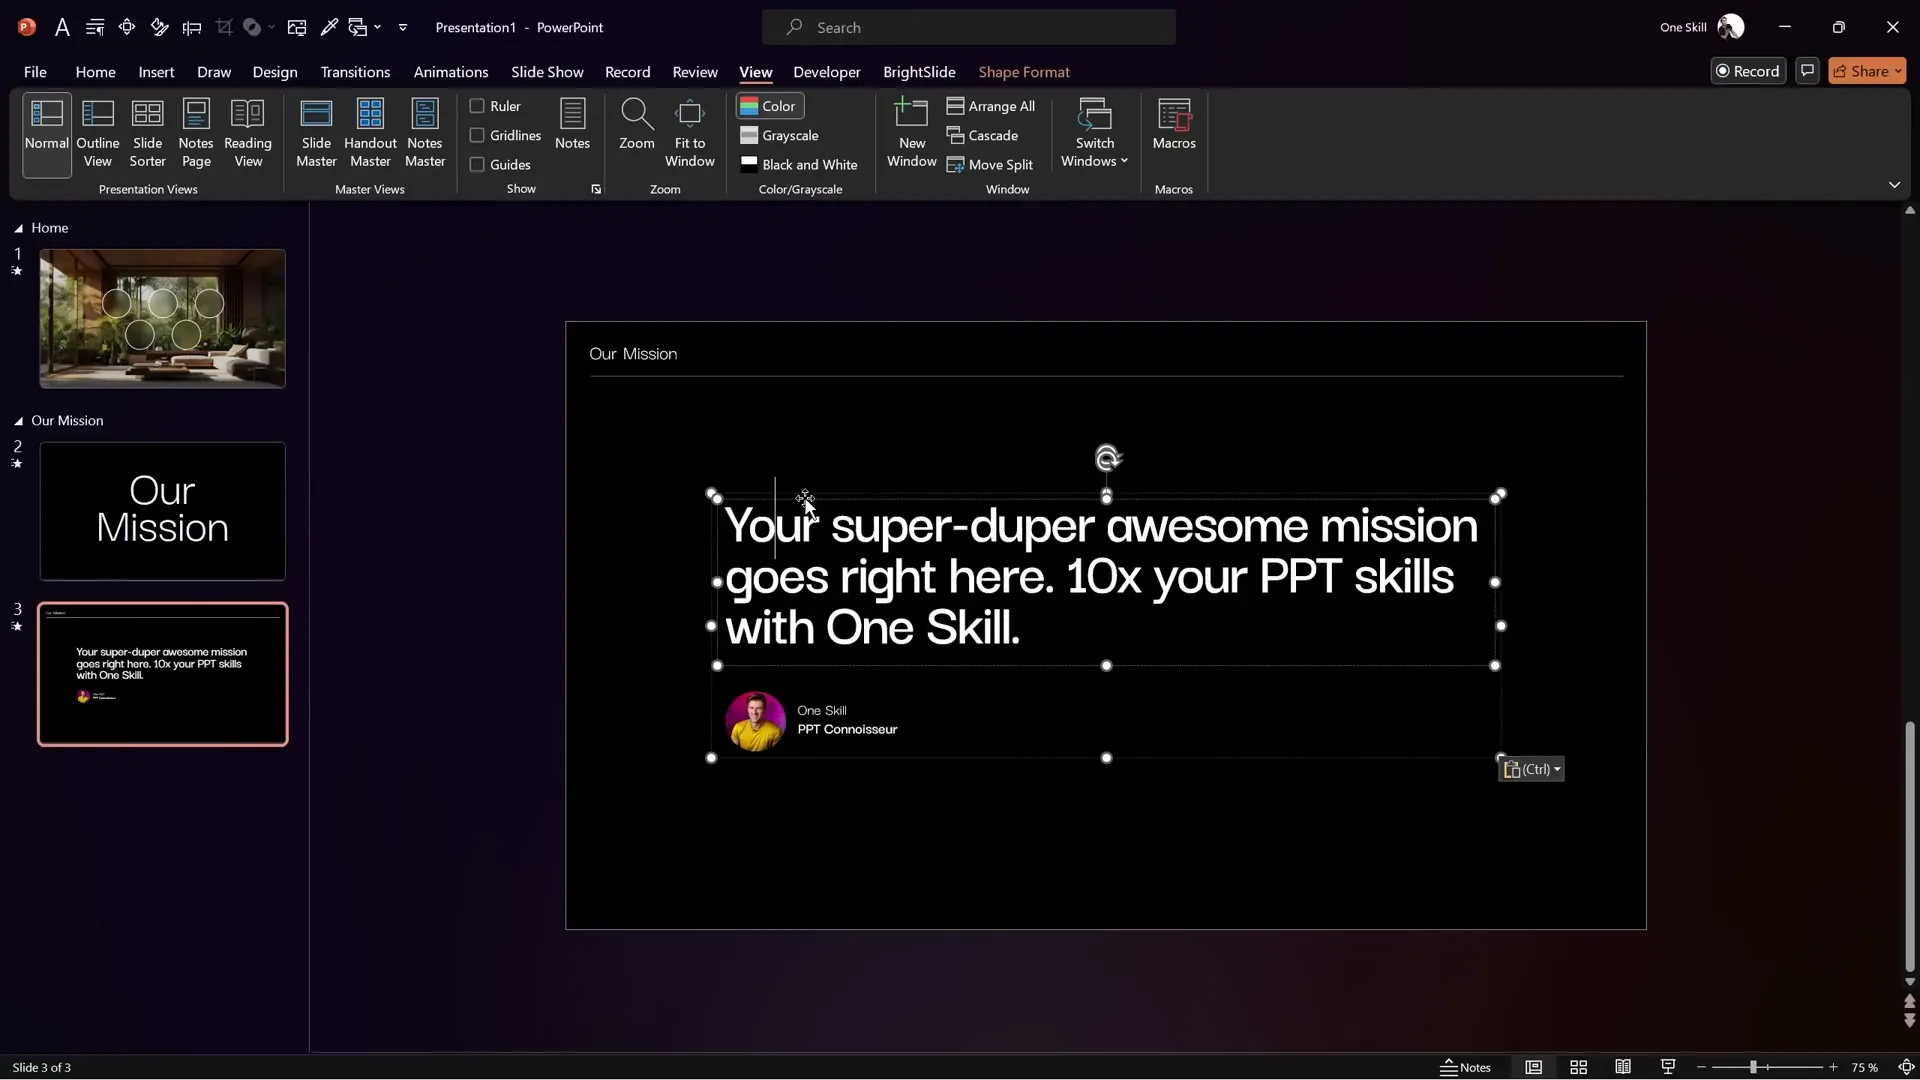1920x1080 pixels.
Task: Open Notes Master view
Action: [x=425, y=134]
